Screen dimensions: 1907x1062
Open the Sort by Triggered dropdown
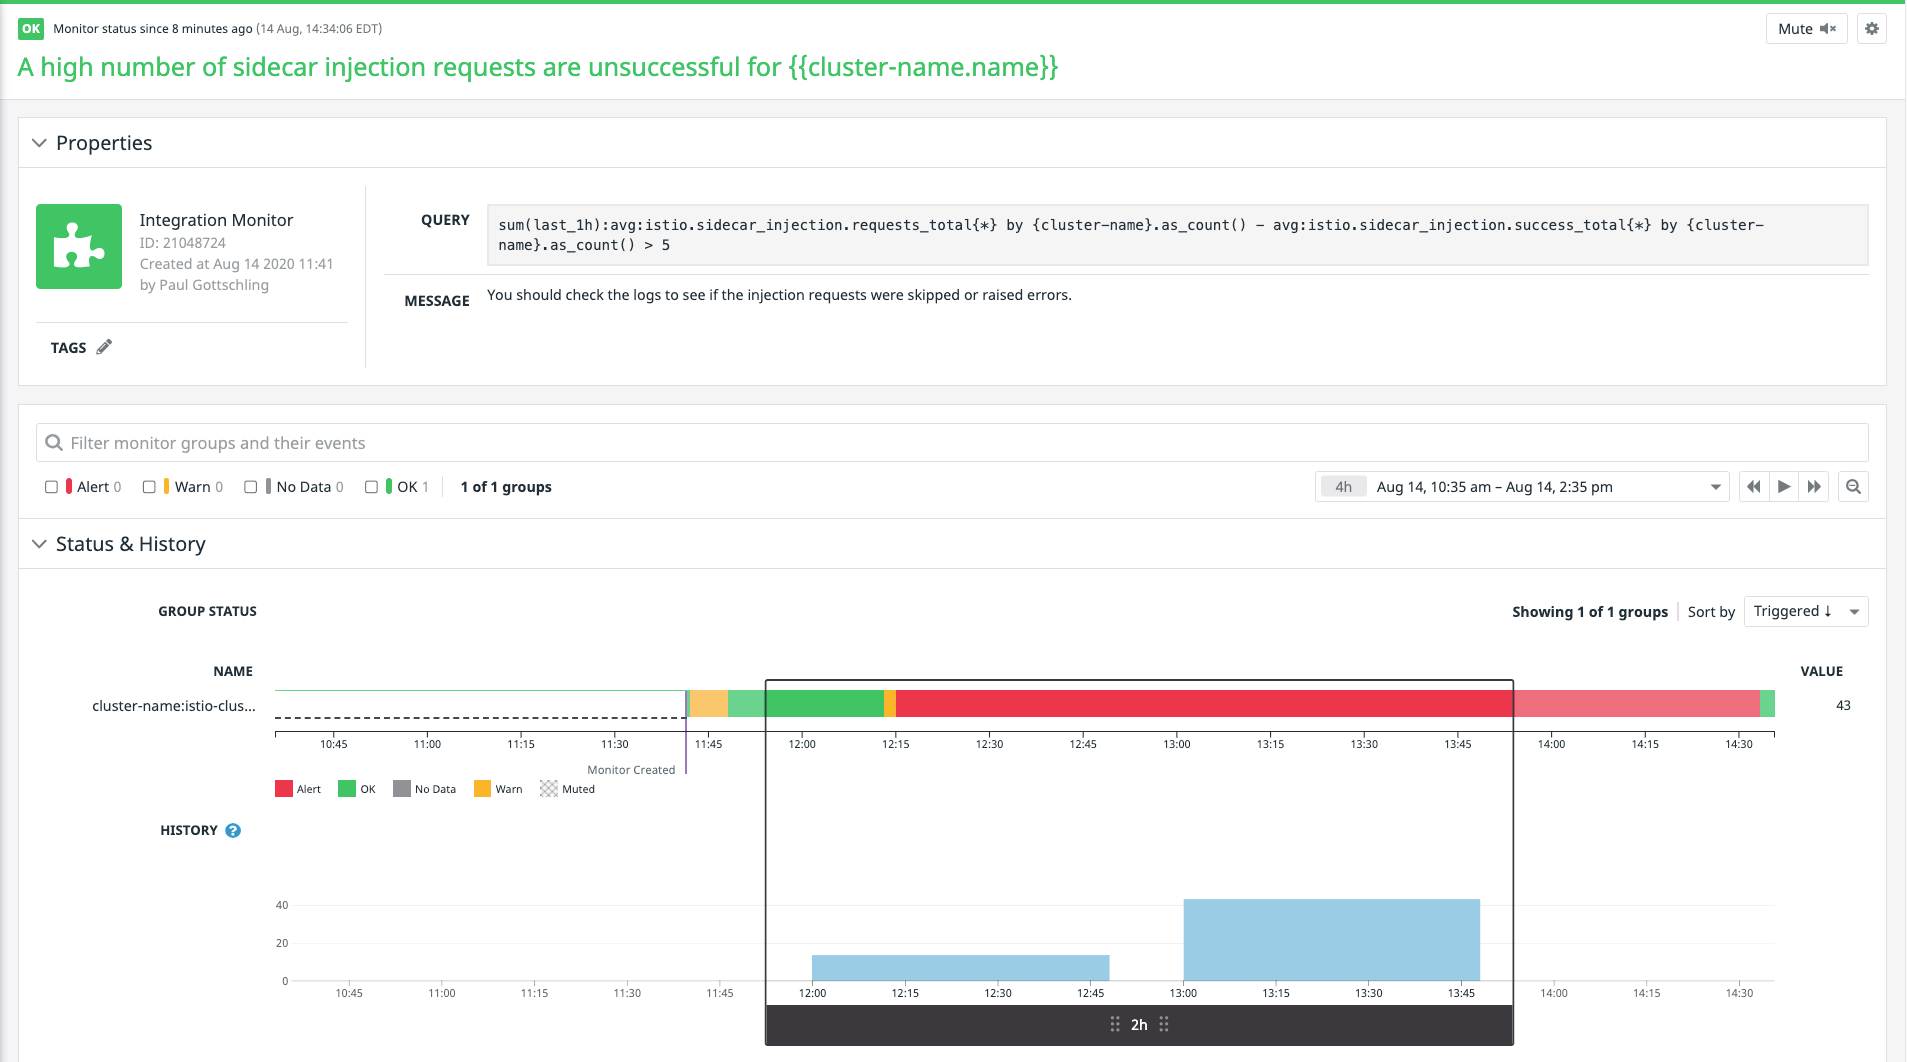click(1805, 611)
